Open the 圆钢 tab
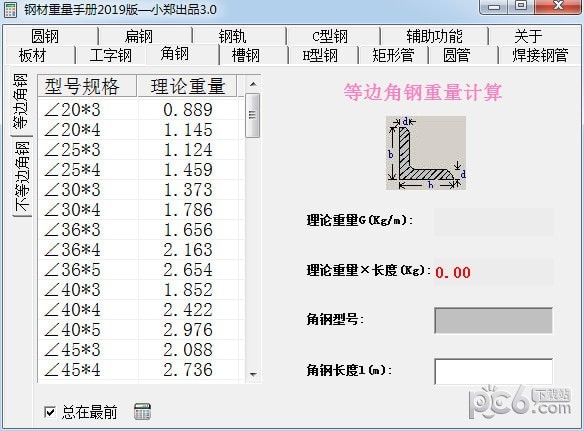 [x=45, y=37]
